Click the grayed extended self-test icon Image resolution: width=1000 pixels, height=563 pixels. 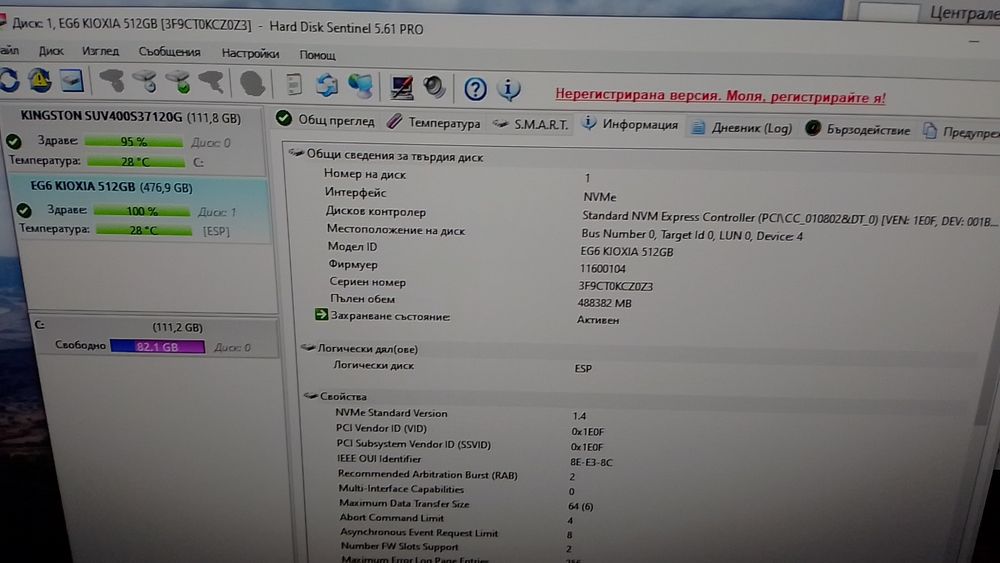211,83
